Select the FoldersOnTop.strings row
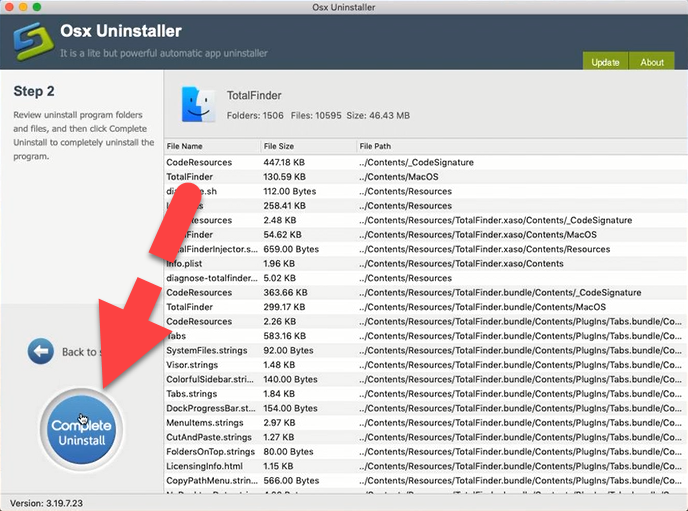This screenshot has height=511, width=688. coord(426,452)
